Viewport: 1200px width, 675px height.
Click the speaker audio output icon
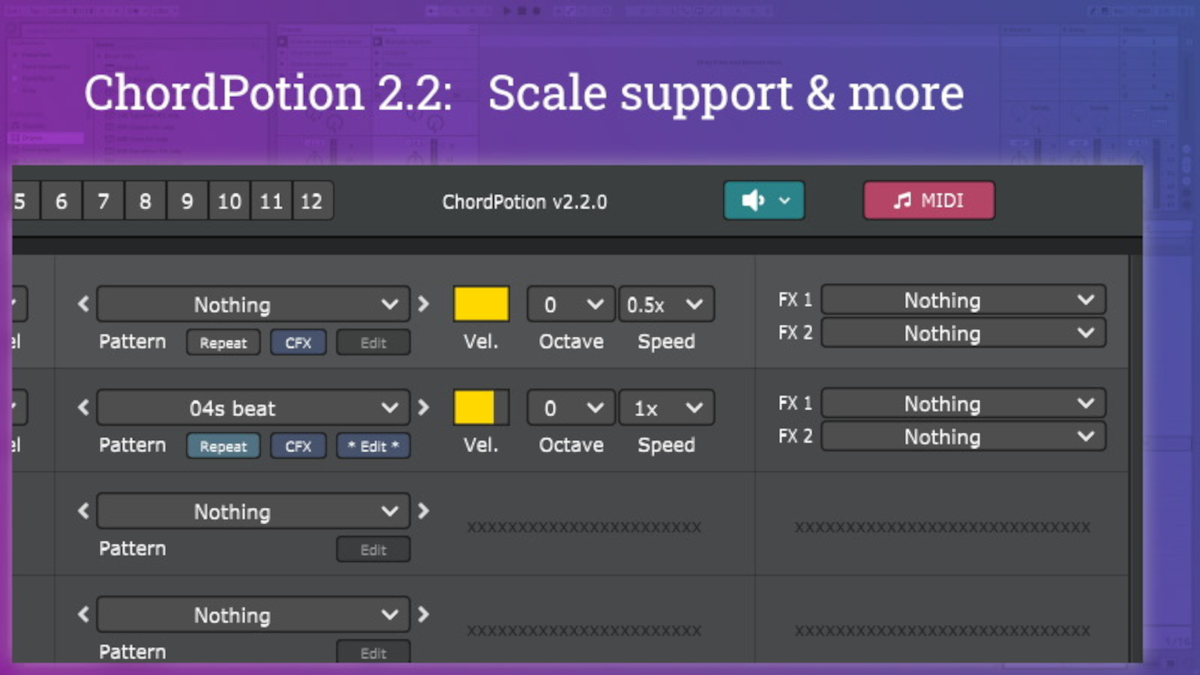(x=753, y=201)
